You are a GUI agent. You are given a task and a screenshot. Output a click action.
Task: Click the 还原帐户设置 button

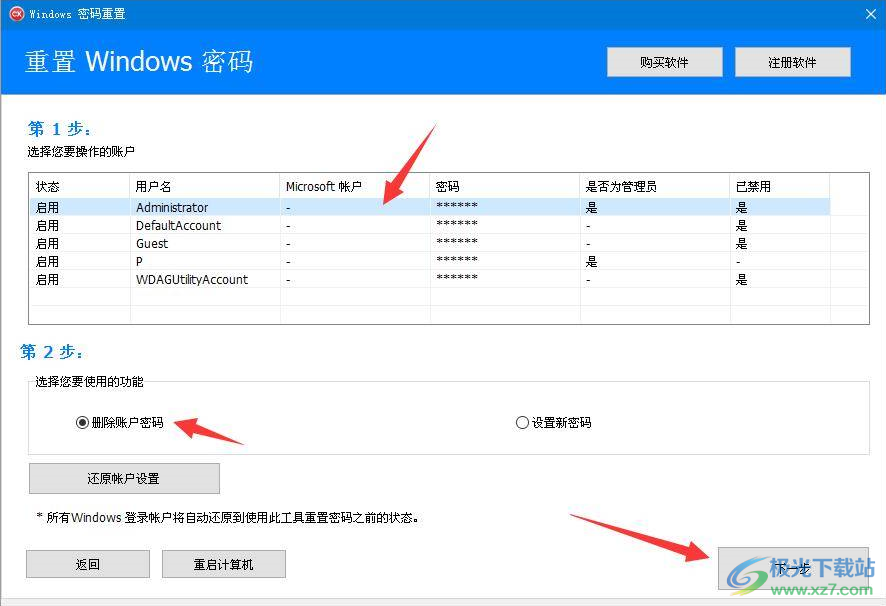124,478
